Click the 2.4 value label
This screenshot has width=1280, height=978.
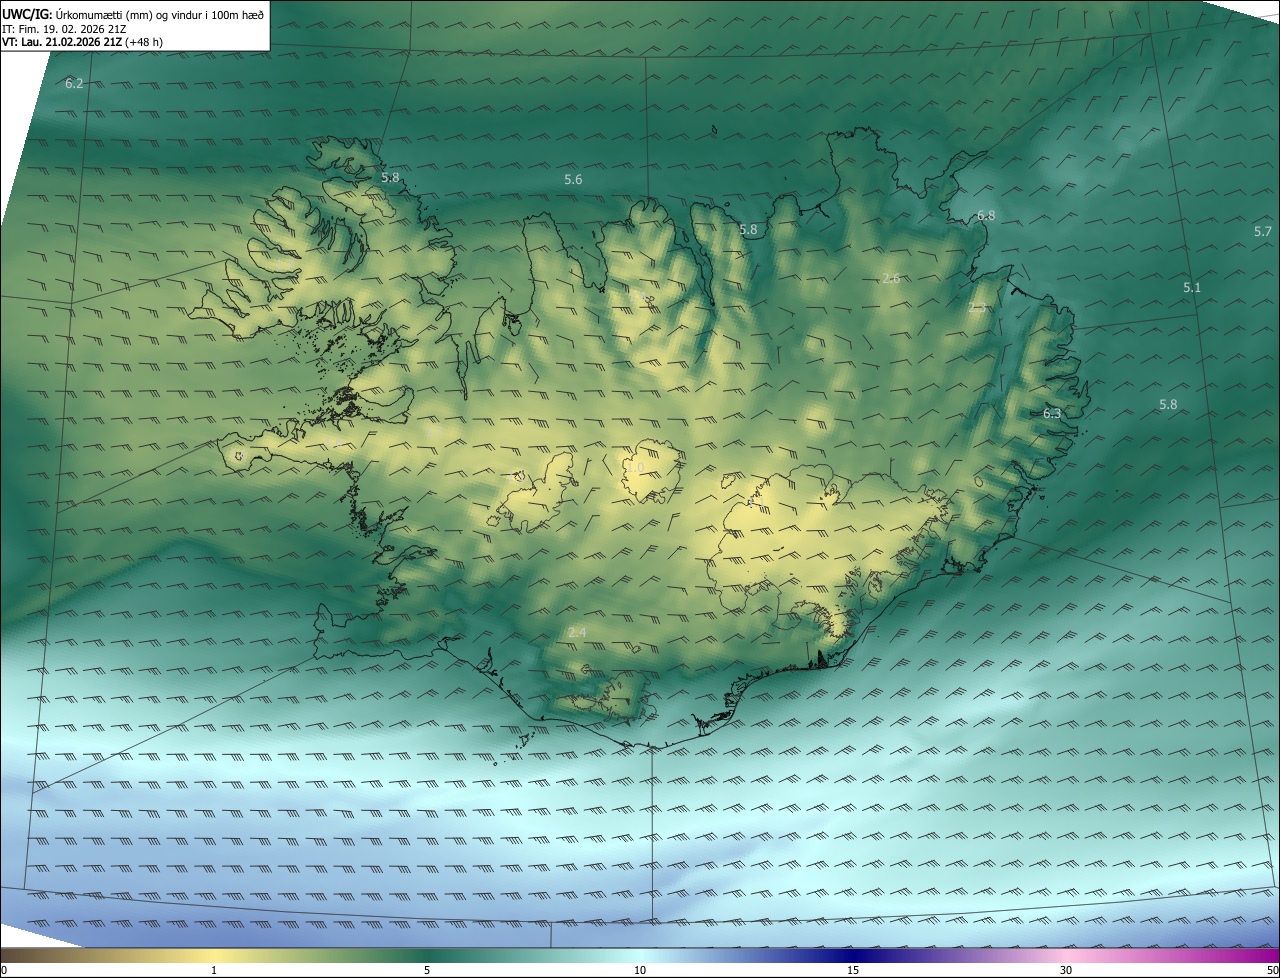click(577, 633)
